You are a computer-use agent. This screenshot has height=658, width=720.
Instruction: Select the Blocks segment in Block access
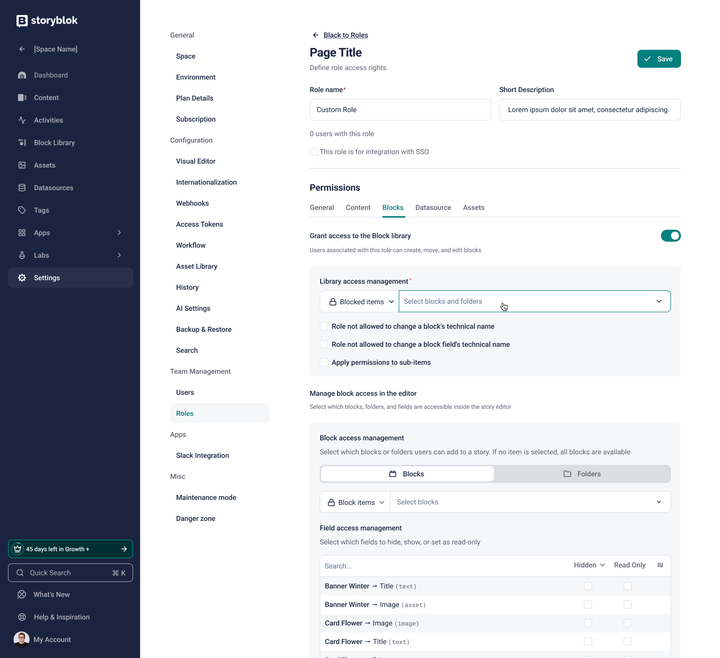tap(407, 474)
